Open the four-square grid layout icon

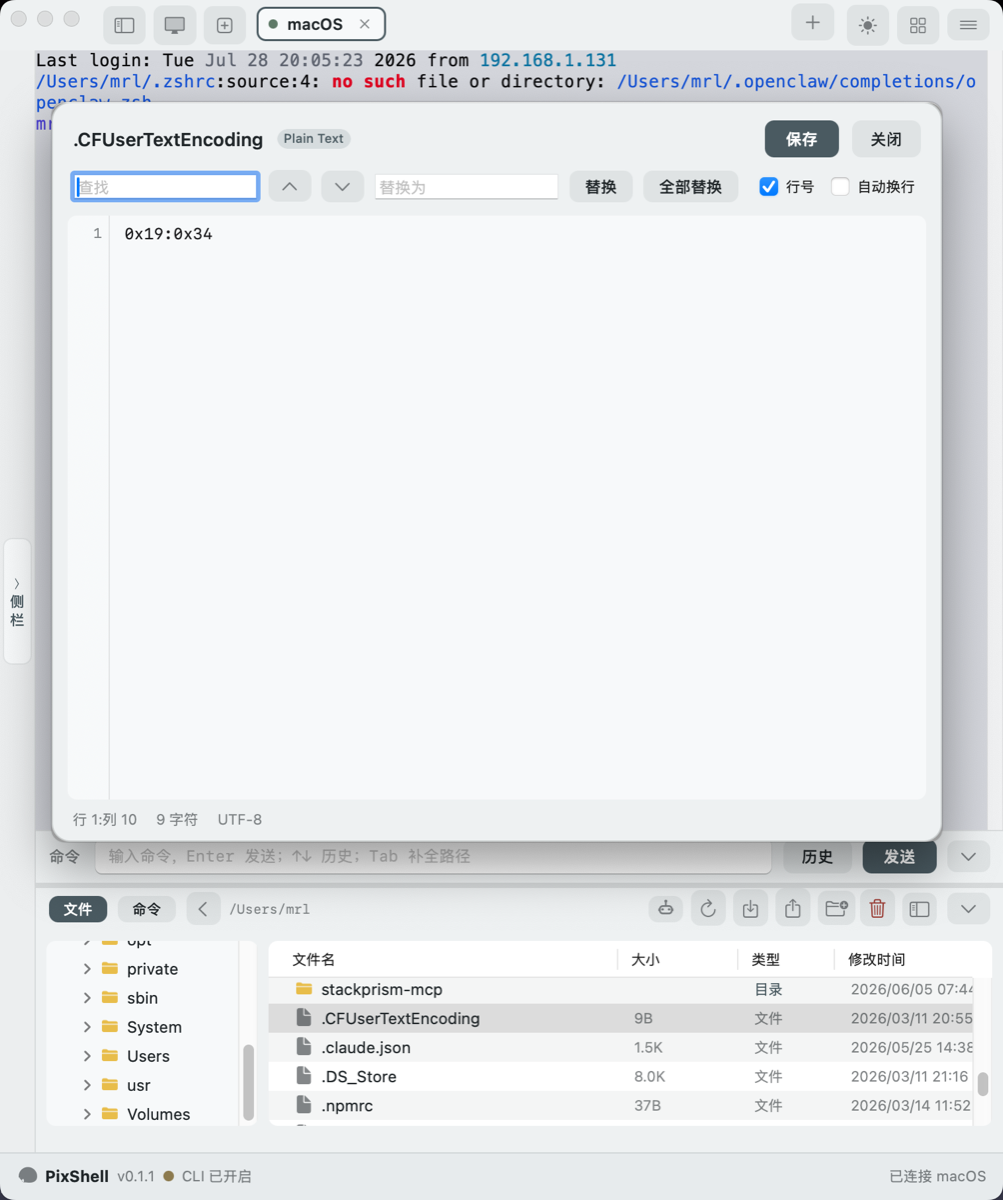(917, 25)
